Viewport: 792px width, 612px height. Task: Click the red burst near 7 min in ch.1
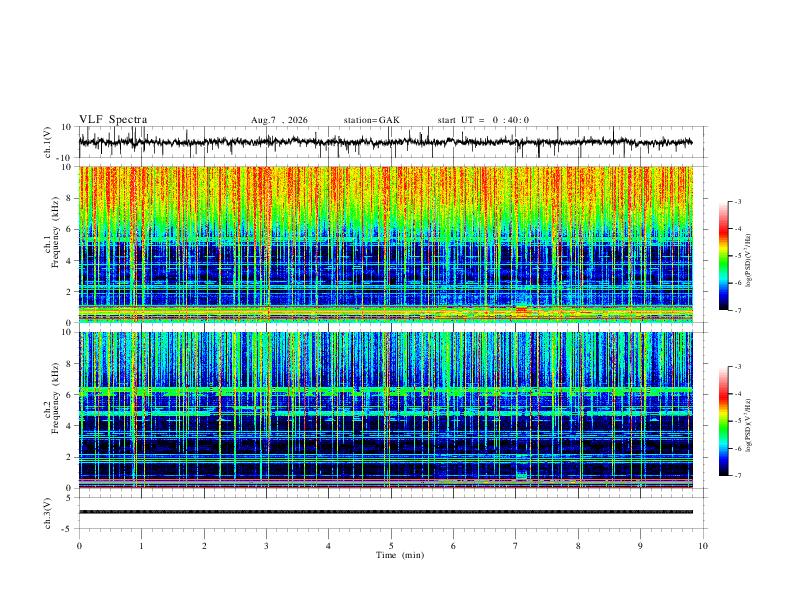tap(521, 311)
